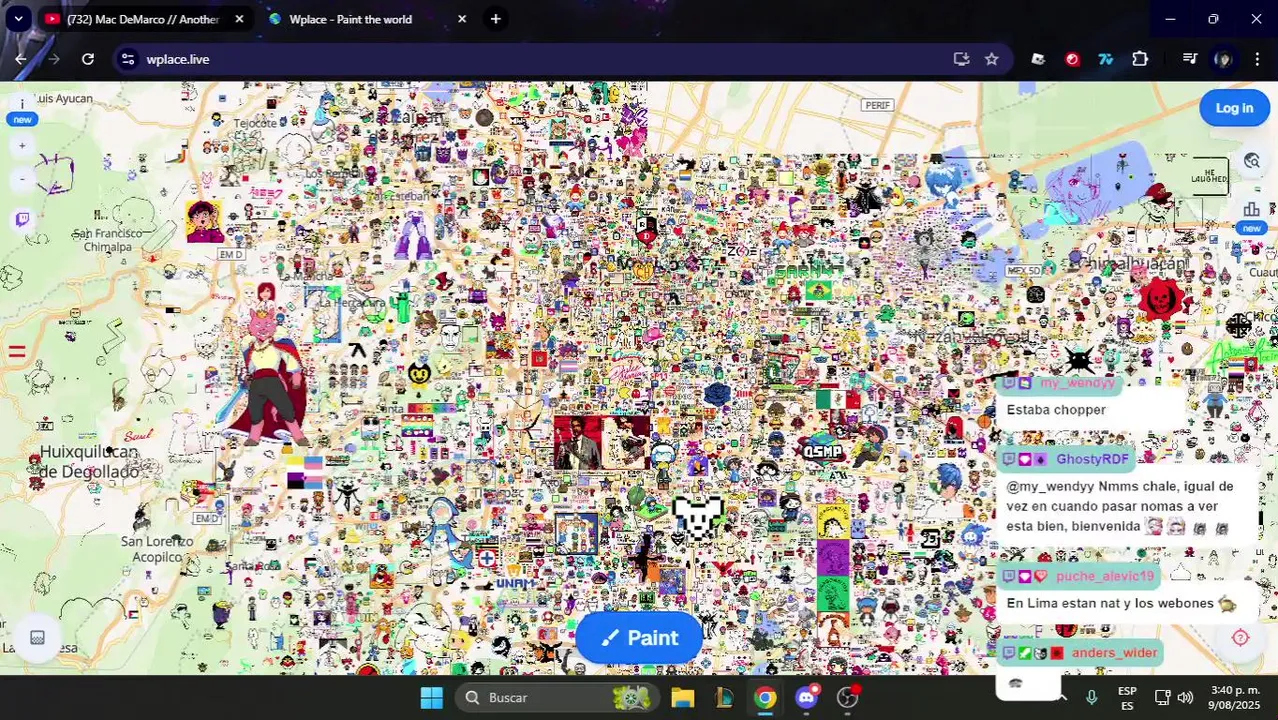The height and width of the screenshot is (720, 1278).
Task: Open a new browser tab
Action: tap(495, 19)
